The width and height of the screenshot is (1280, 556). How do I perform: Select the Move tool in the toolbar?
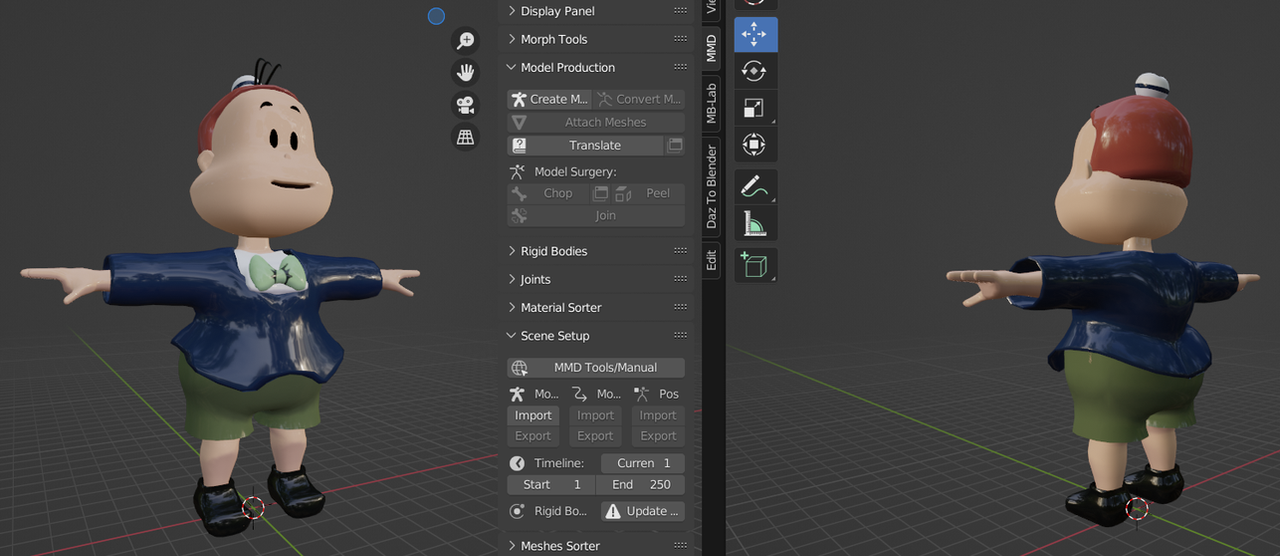click(755, 34)
